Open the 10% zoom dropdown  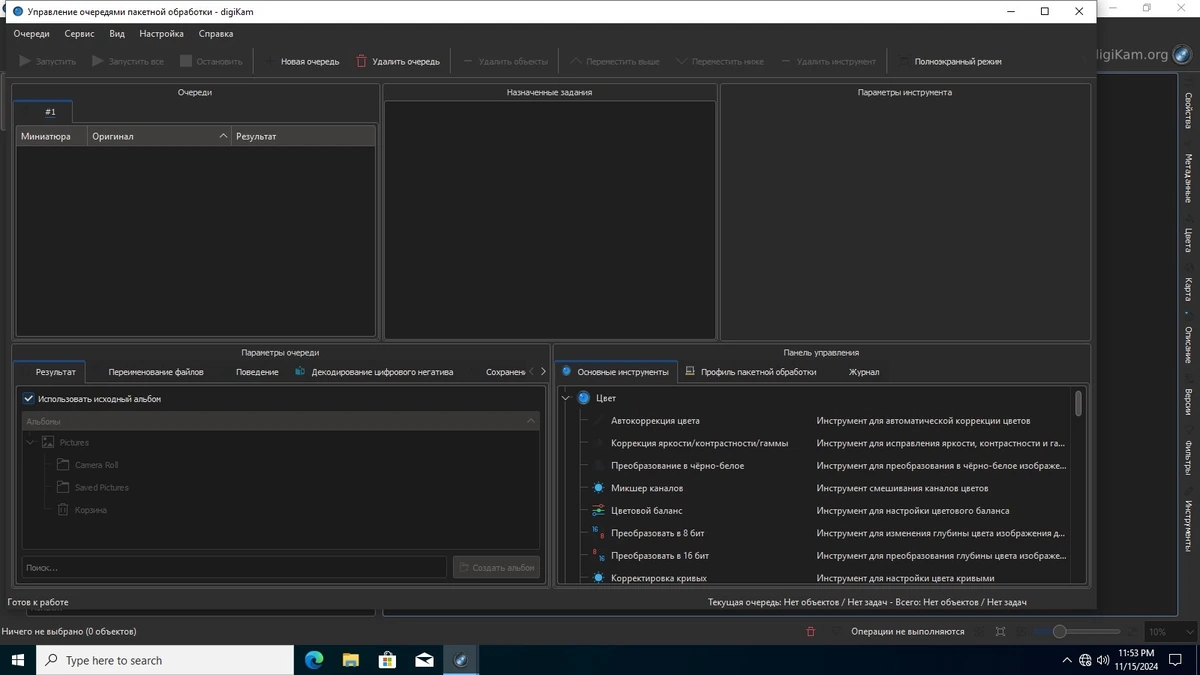click(1169, 632)
